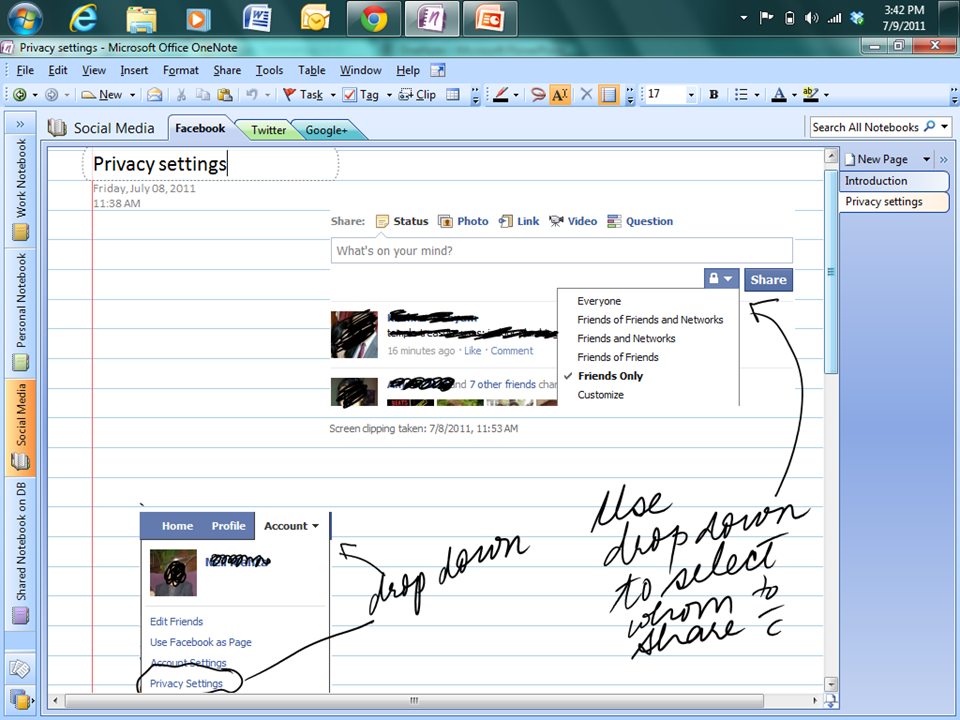Open Google Chrome from the taskbar

point(373,18)
